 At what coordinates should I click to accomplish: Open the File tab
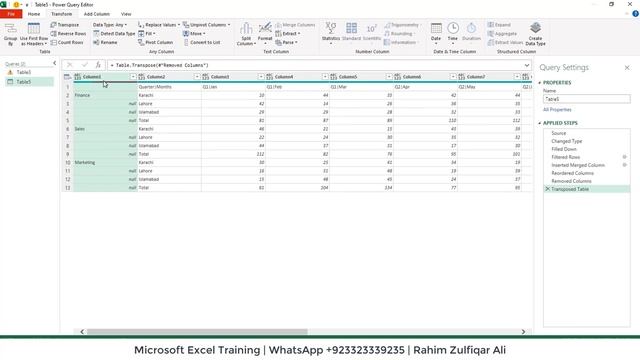click(x=11, y=14)
